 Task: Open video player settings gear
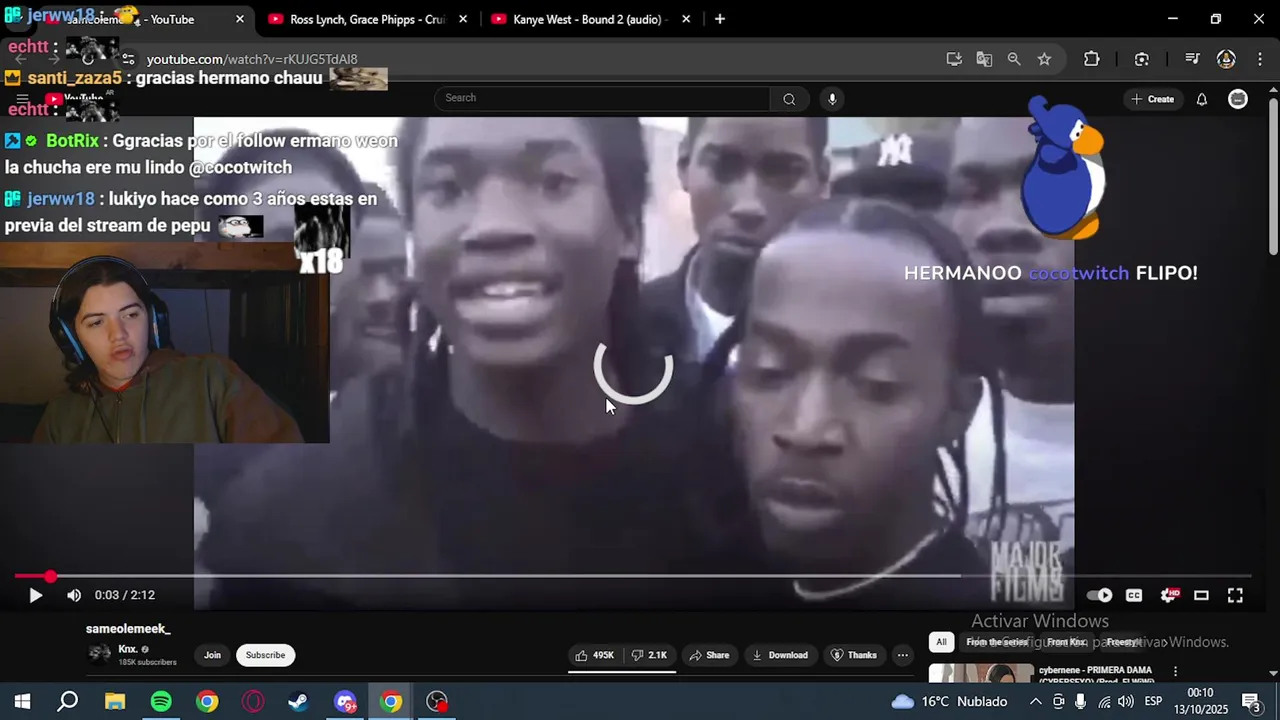(x=1168, y=595)
